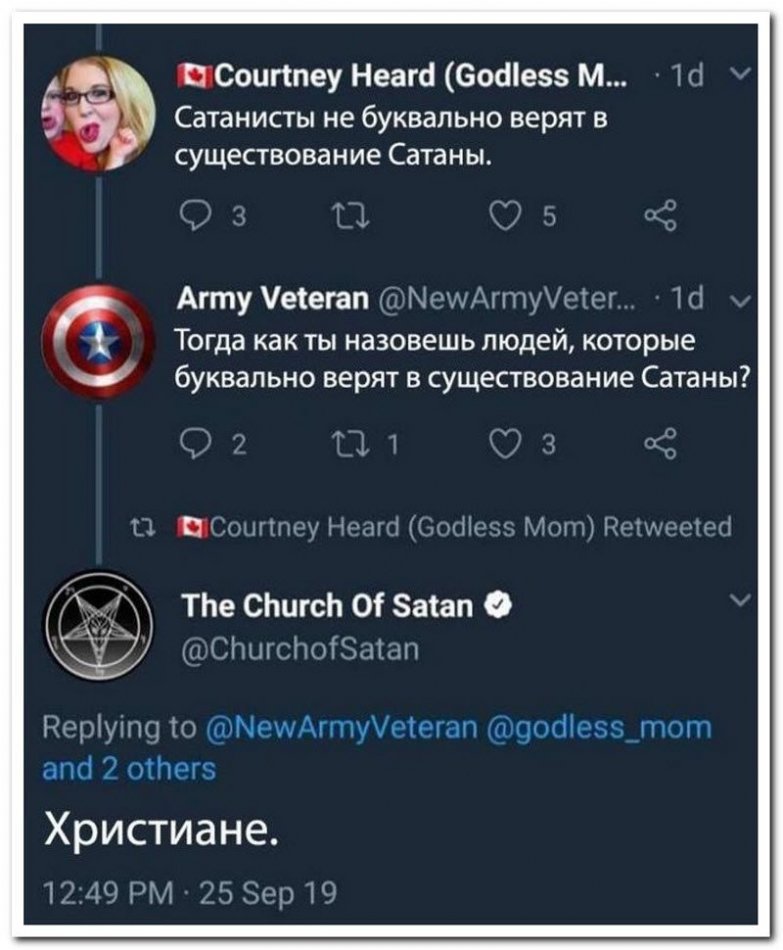Show the 'and 2 others' recipients

(x=130, y=769)
